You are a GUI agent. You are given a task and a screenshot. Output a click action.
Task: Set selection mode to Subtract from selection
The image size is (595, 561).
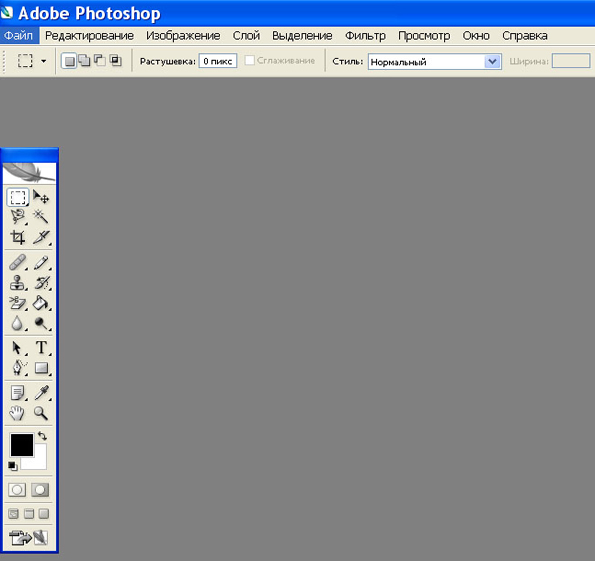[99, 61]
